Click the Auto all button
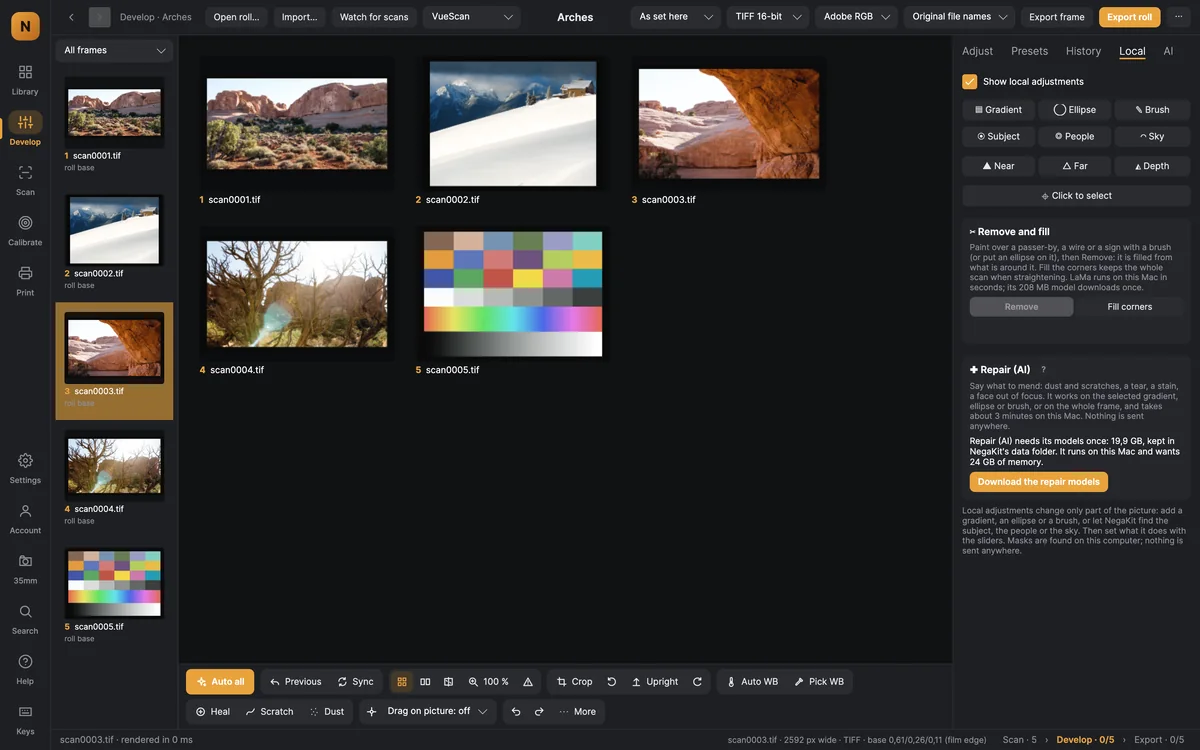The height and width of the screenshot is (750, 1200). pos(220,682)
